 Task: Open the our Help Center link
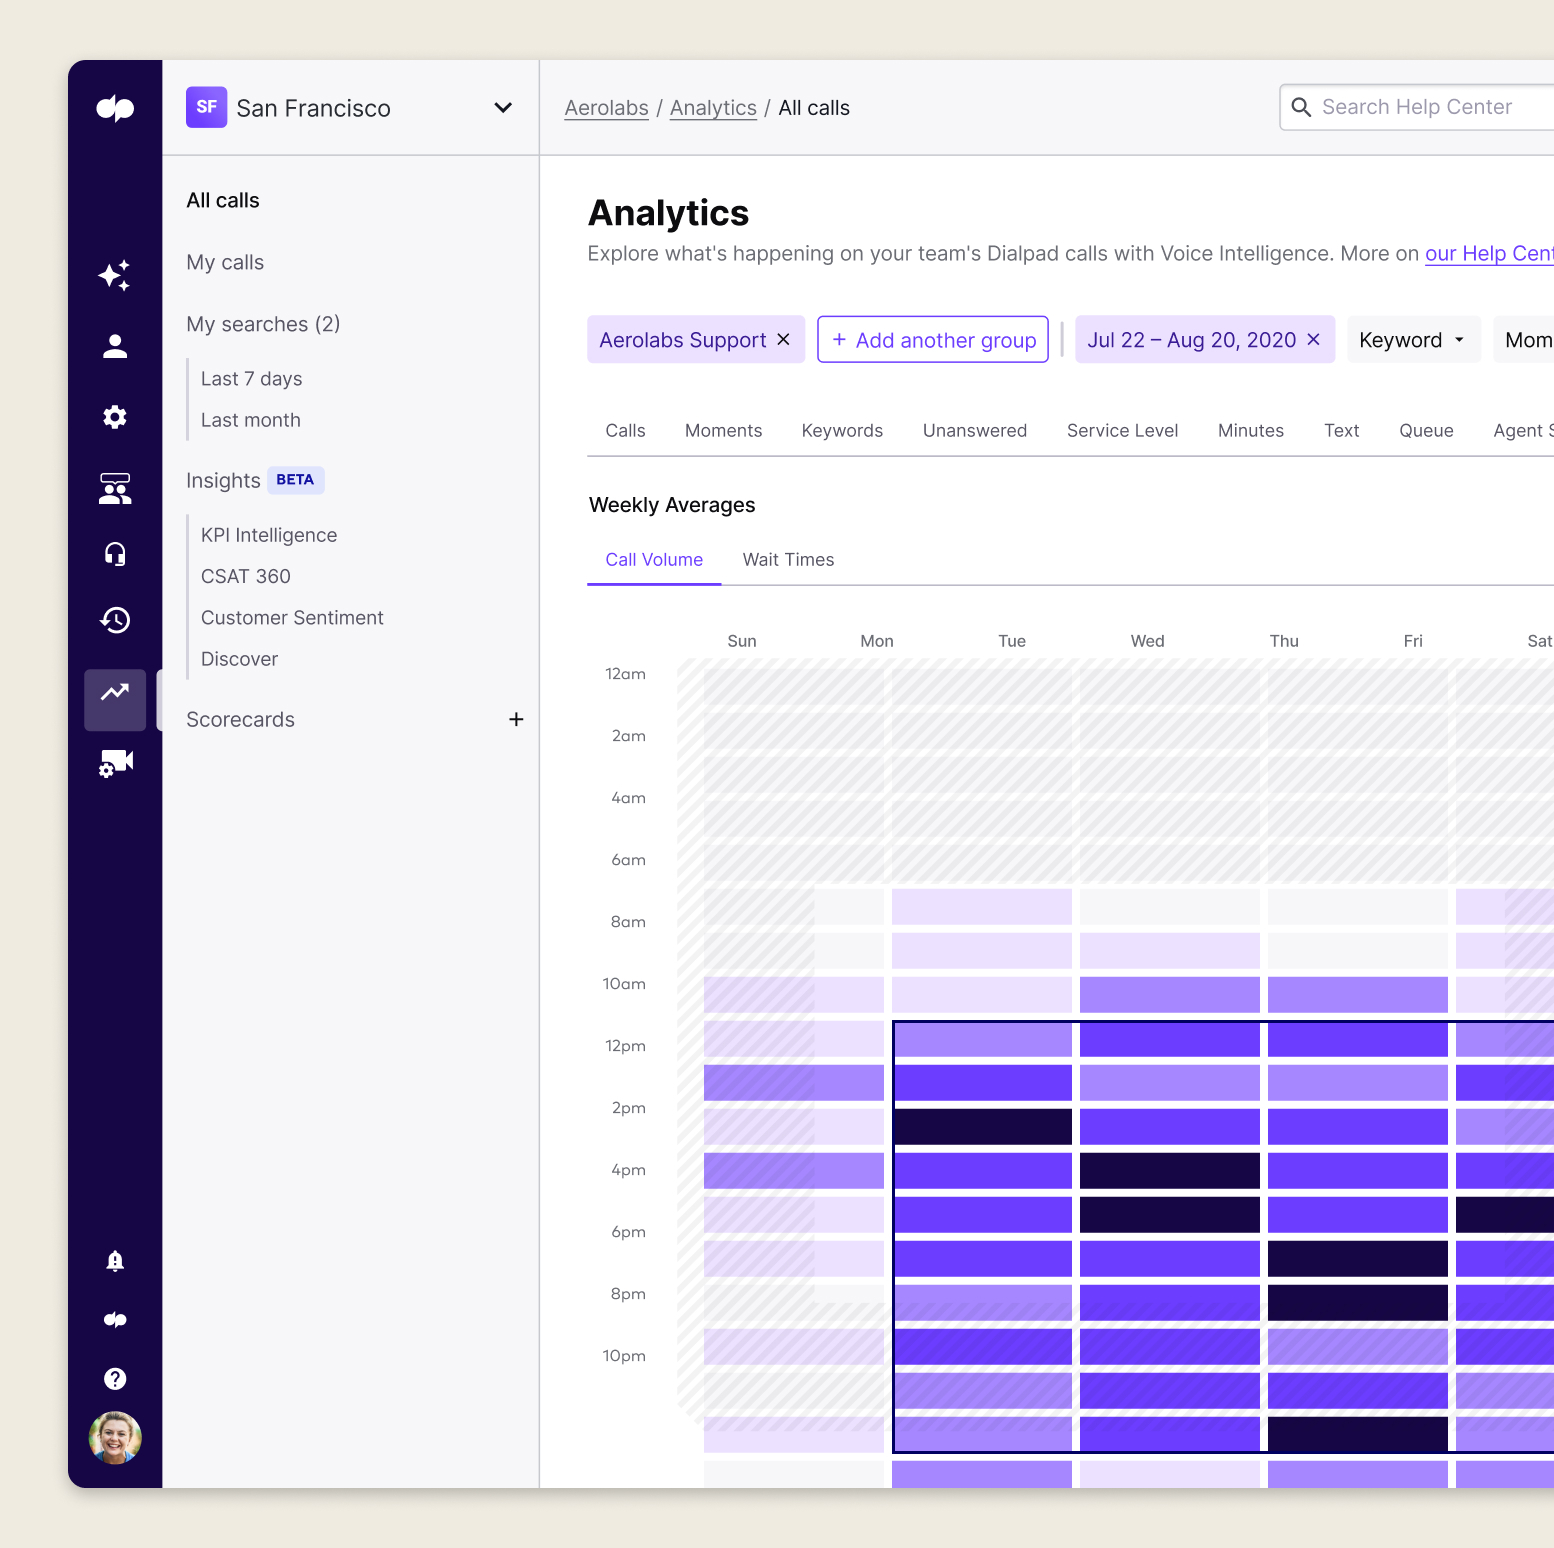click(1489, 254)
